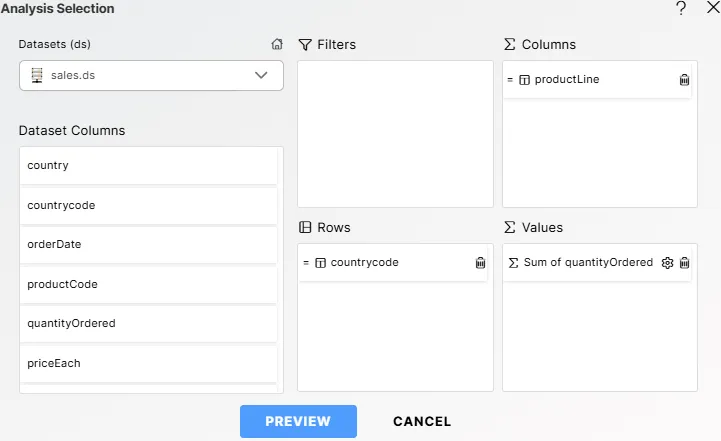Select the productCode dataset column
This screenshot has width=721, height=441.
pos(148,284)
